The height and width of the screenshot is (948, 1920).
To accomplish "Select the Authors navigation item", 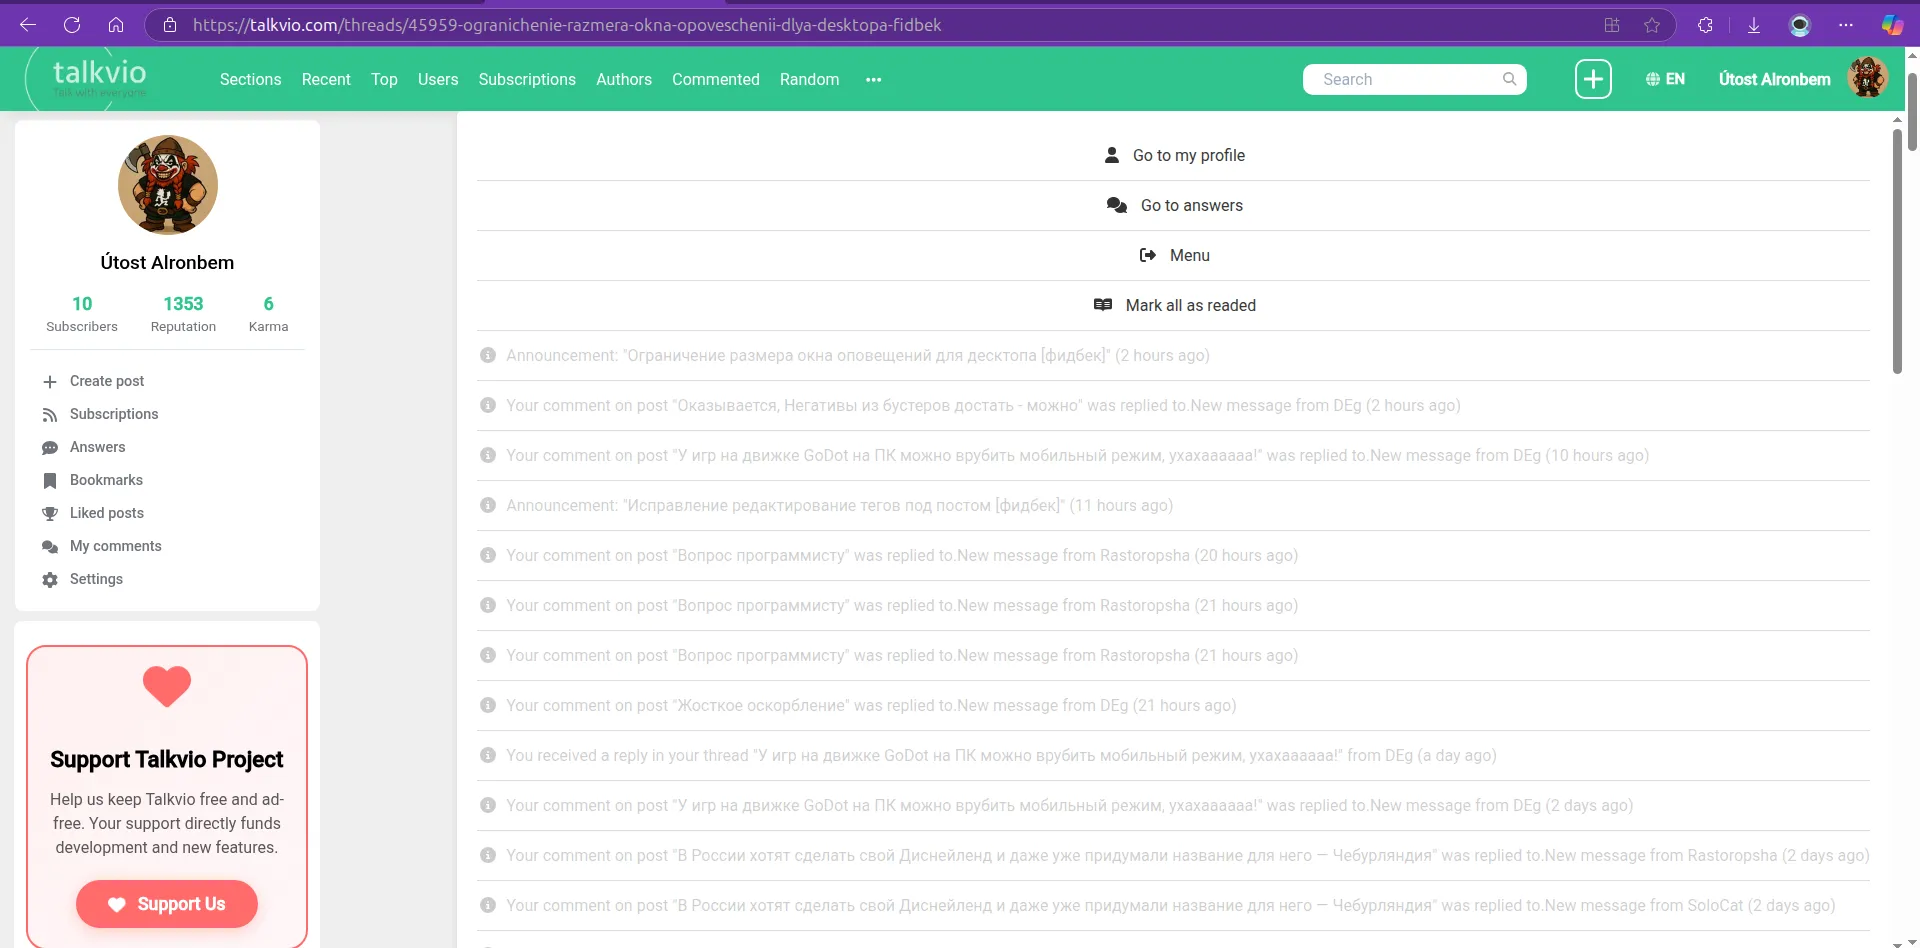I will pos(624,79).
